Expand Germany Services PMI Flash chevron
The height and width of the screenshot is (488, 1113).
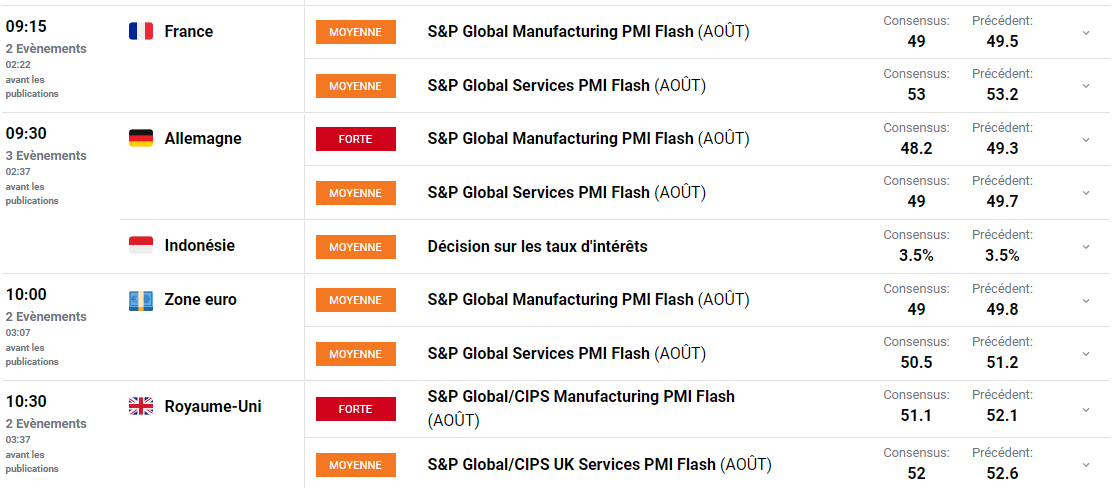point(1086,193)
